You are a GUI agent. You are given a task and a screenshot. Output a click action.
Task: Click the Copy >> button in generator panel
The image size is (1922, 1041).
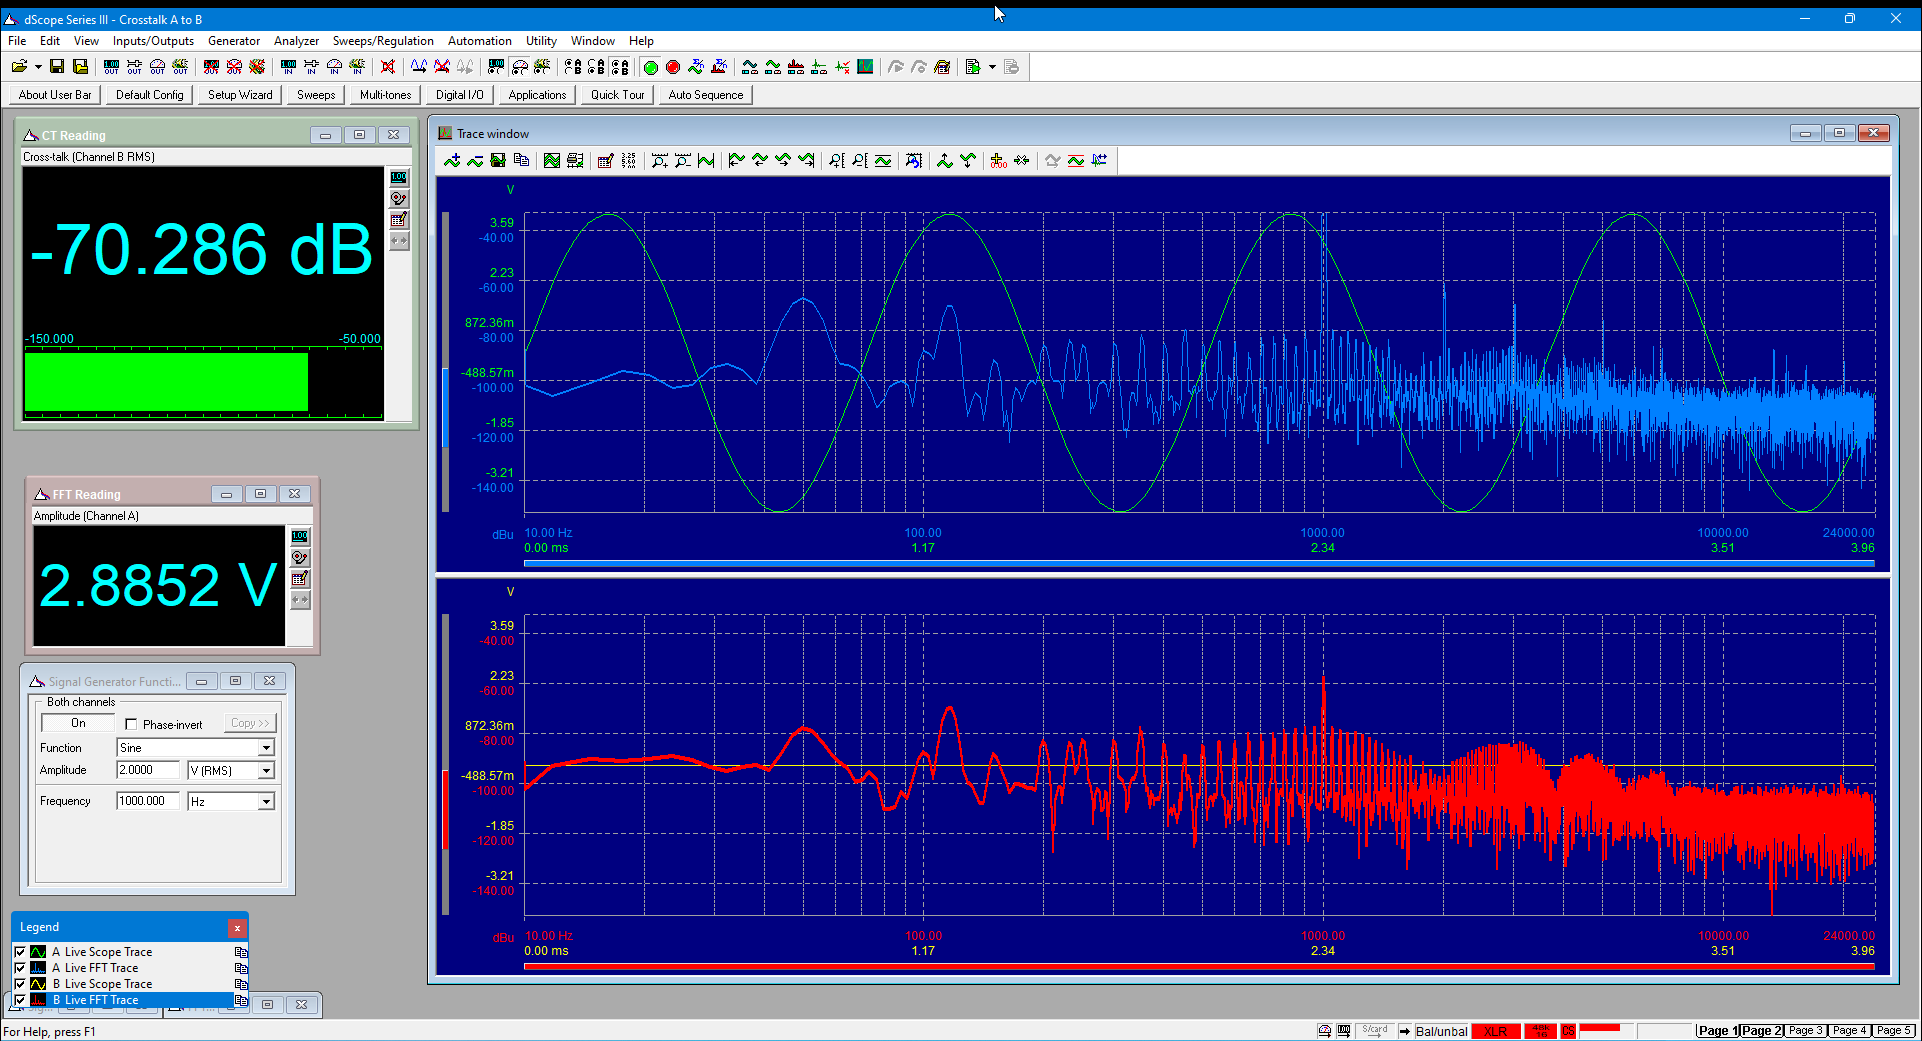[250, 723]
